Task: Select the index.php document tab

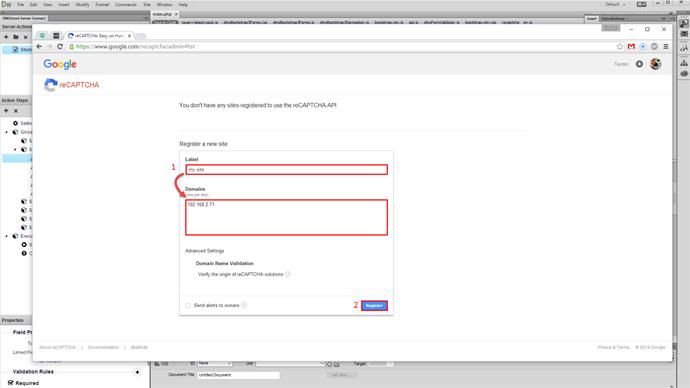Action: (162, 14)
